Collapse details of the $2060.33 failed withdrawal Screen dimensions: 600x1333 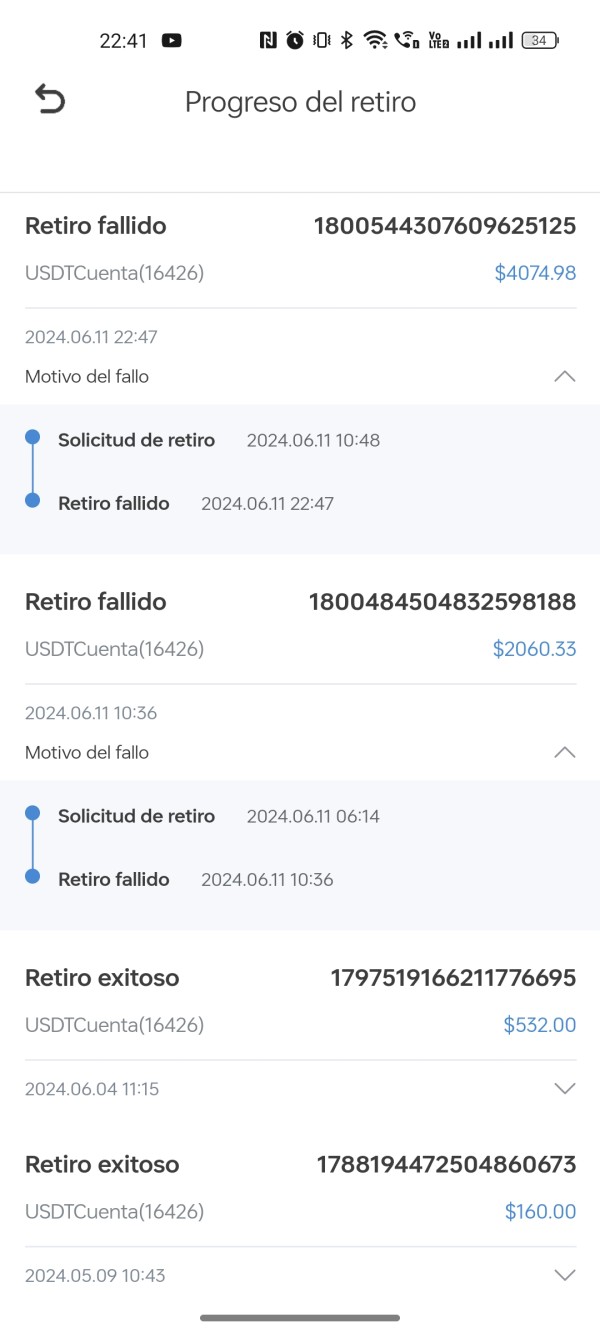point(564,753)
